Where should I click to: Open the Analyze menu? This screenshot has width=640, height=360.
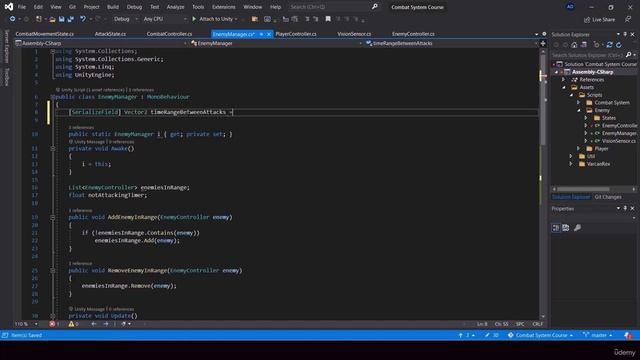tap(175, 7)
